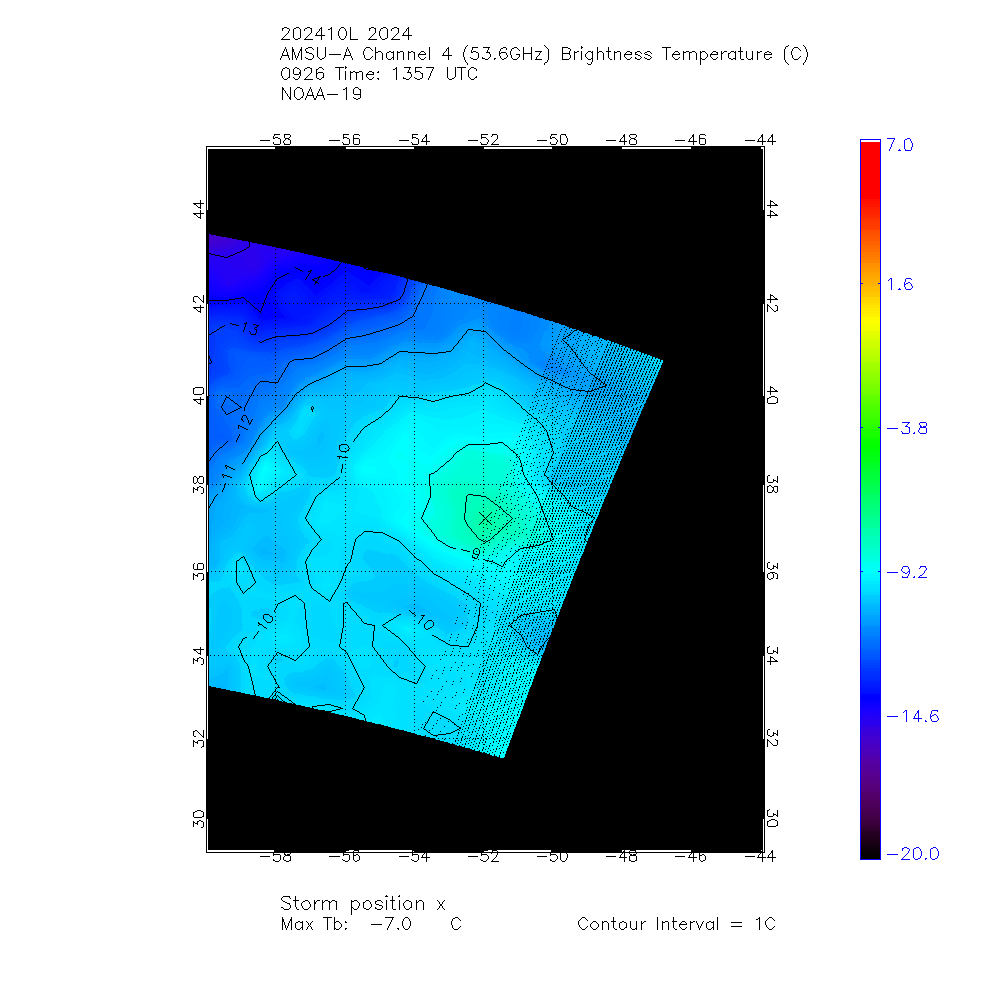Click the '30' latitude label on left axis

tap(199, 818)
